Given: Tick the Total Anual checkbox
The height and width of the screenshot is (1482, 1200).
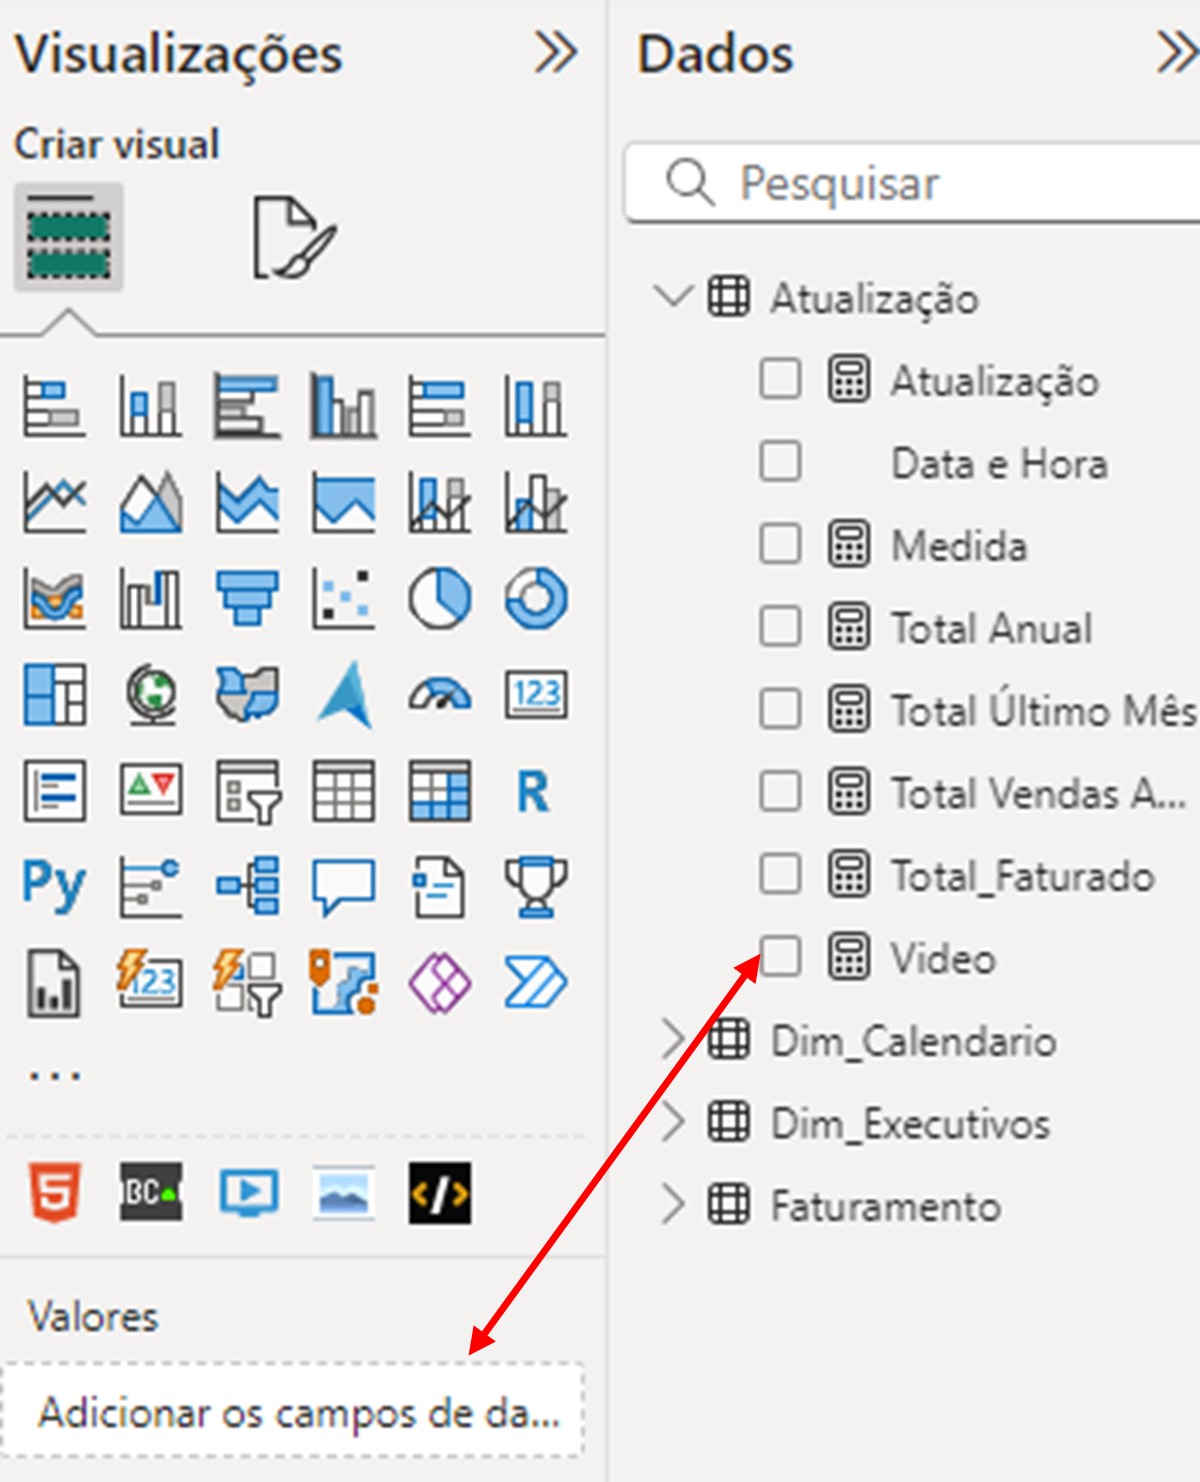Looking at the screenshot, I should (x=780, y=628).
